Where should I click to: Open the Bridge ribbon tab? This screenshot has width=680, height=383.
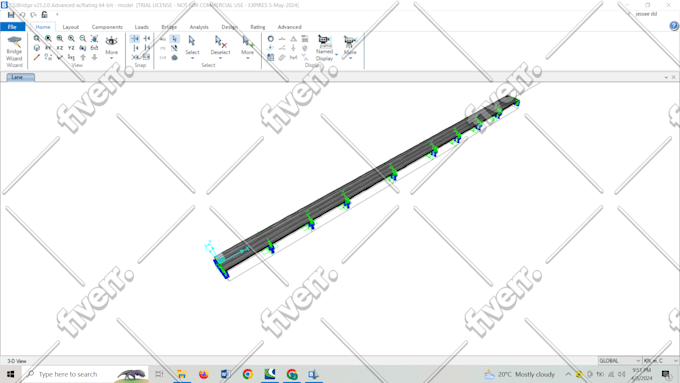[169, 27]
